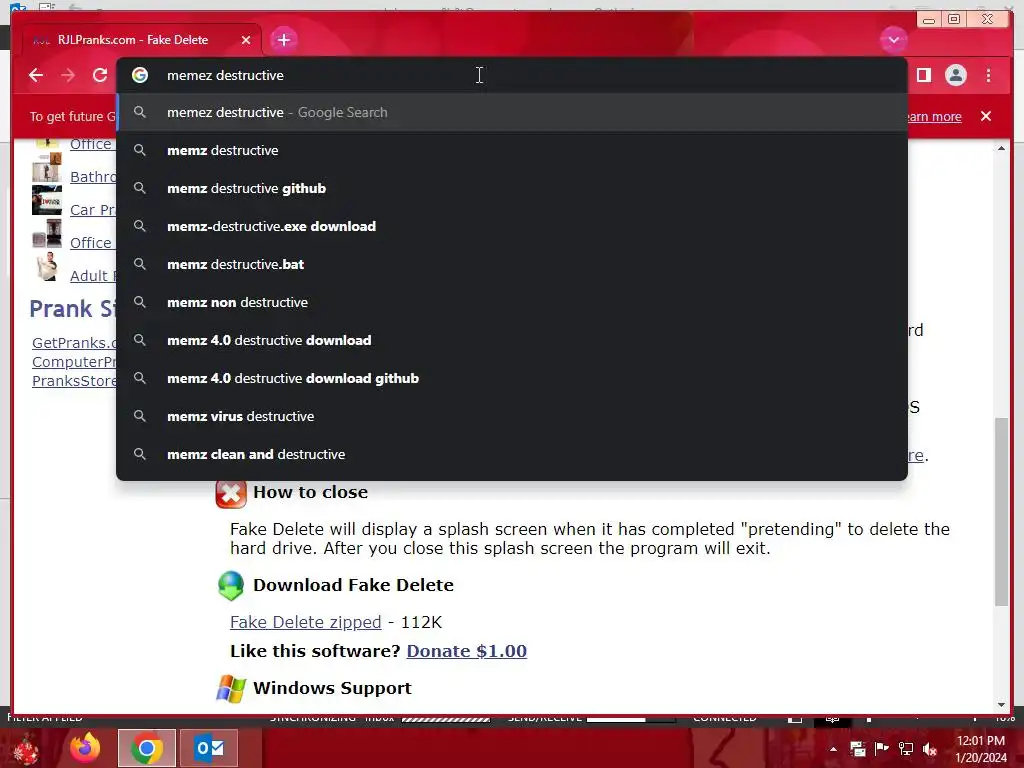The width and height of the screenshot is (1024, 768).
Task: Pick the 'memz 4.0 destructive download' suggestion
Action: coord(512,340)
